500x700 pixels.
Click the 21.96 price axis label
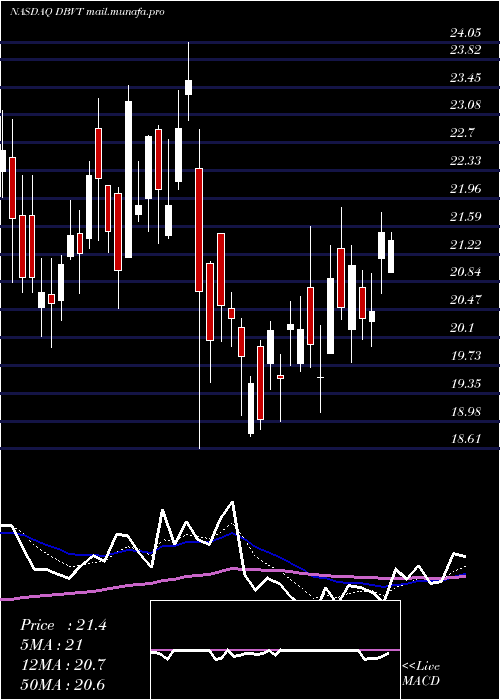coord(465,189)
